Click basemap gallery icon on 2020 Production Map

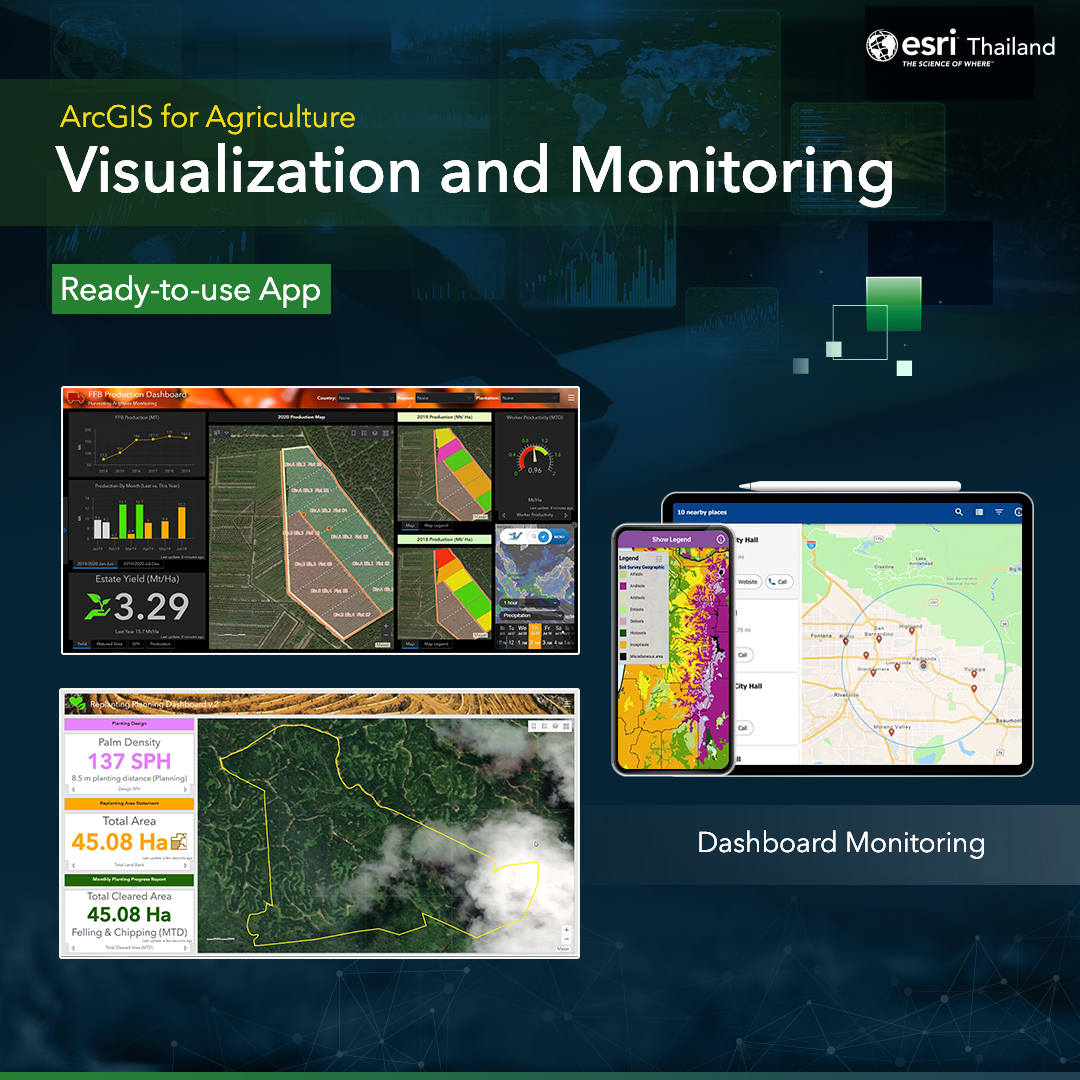[x=386, y=433]
